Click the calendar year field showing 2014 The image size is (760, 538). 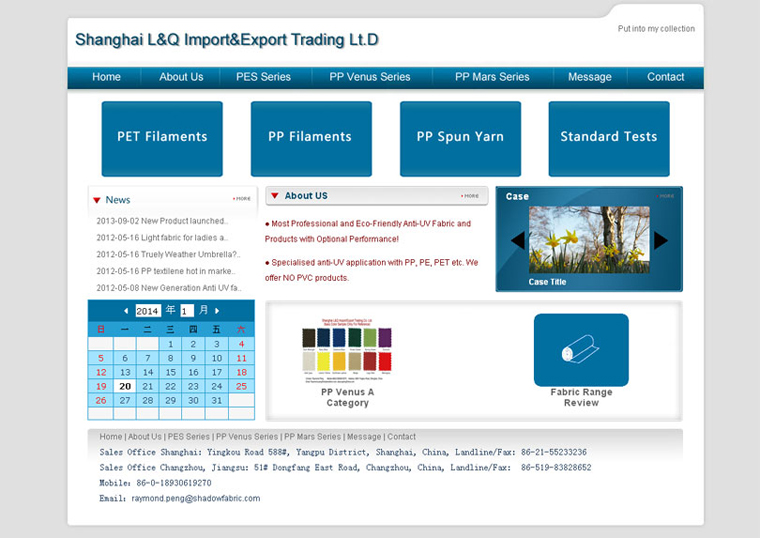click(148, 311)
